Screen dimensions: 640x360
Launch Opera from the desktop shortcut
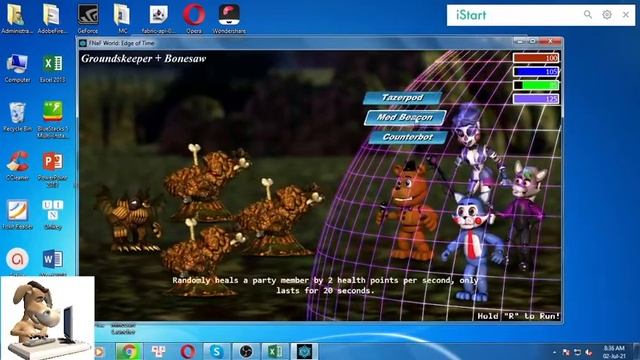[x=194, y=18]
